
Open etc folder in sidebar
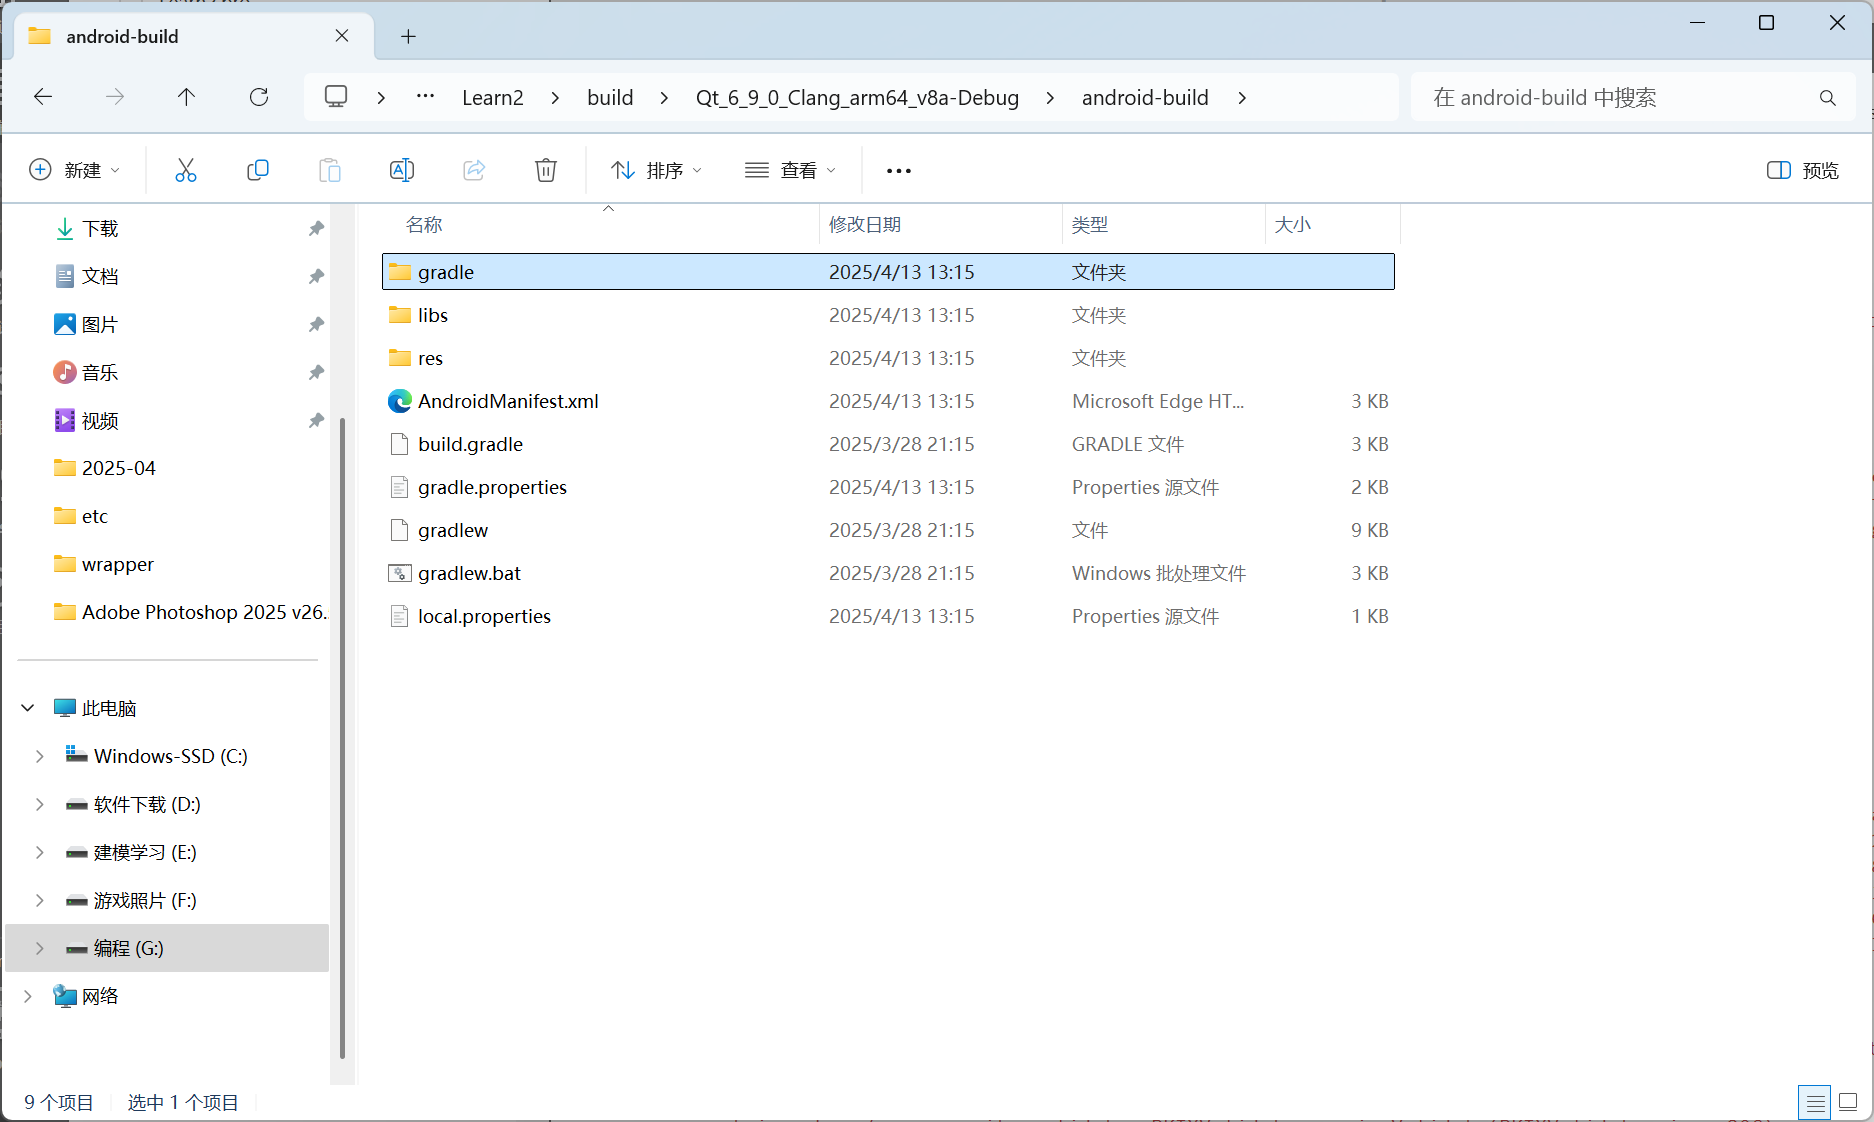pos(81,516)
